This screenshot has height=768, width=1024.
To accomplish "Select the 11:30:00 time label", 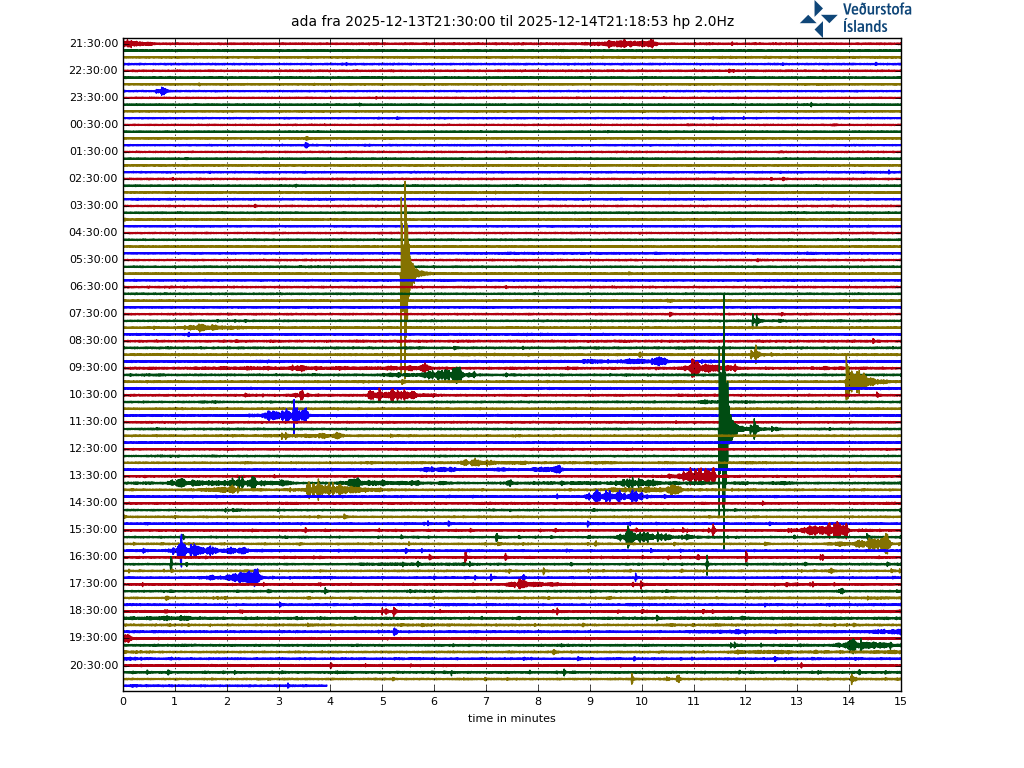I will point(94,422).
